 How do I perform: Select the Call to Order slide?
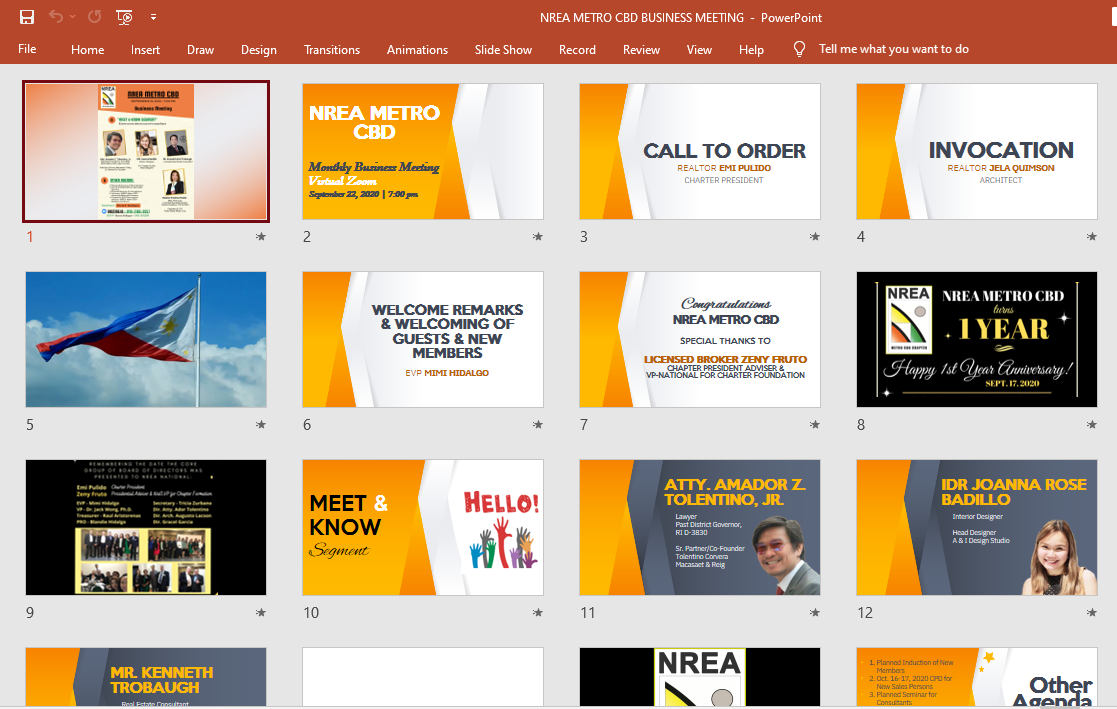pos(700,151)
